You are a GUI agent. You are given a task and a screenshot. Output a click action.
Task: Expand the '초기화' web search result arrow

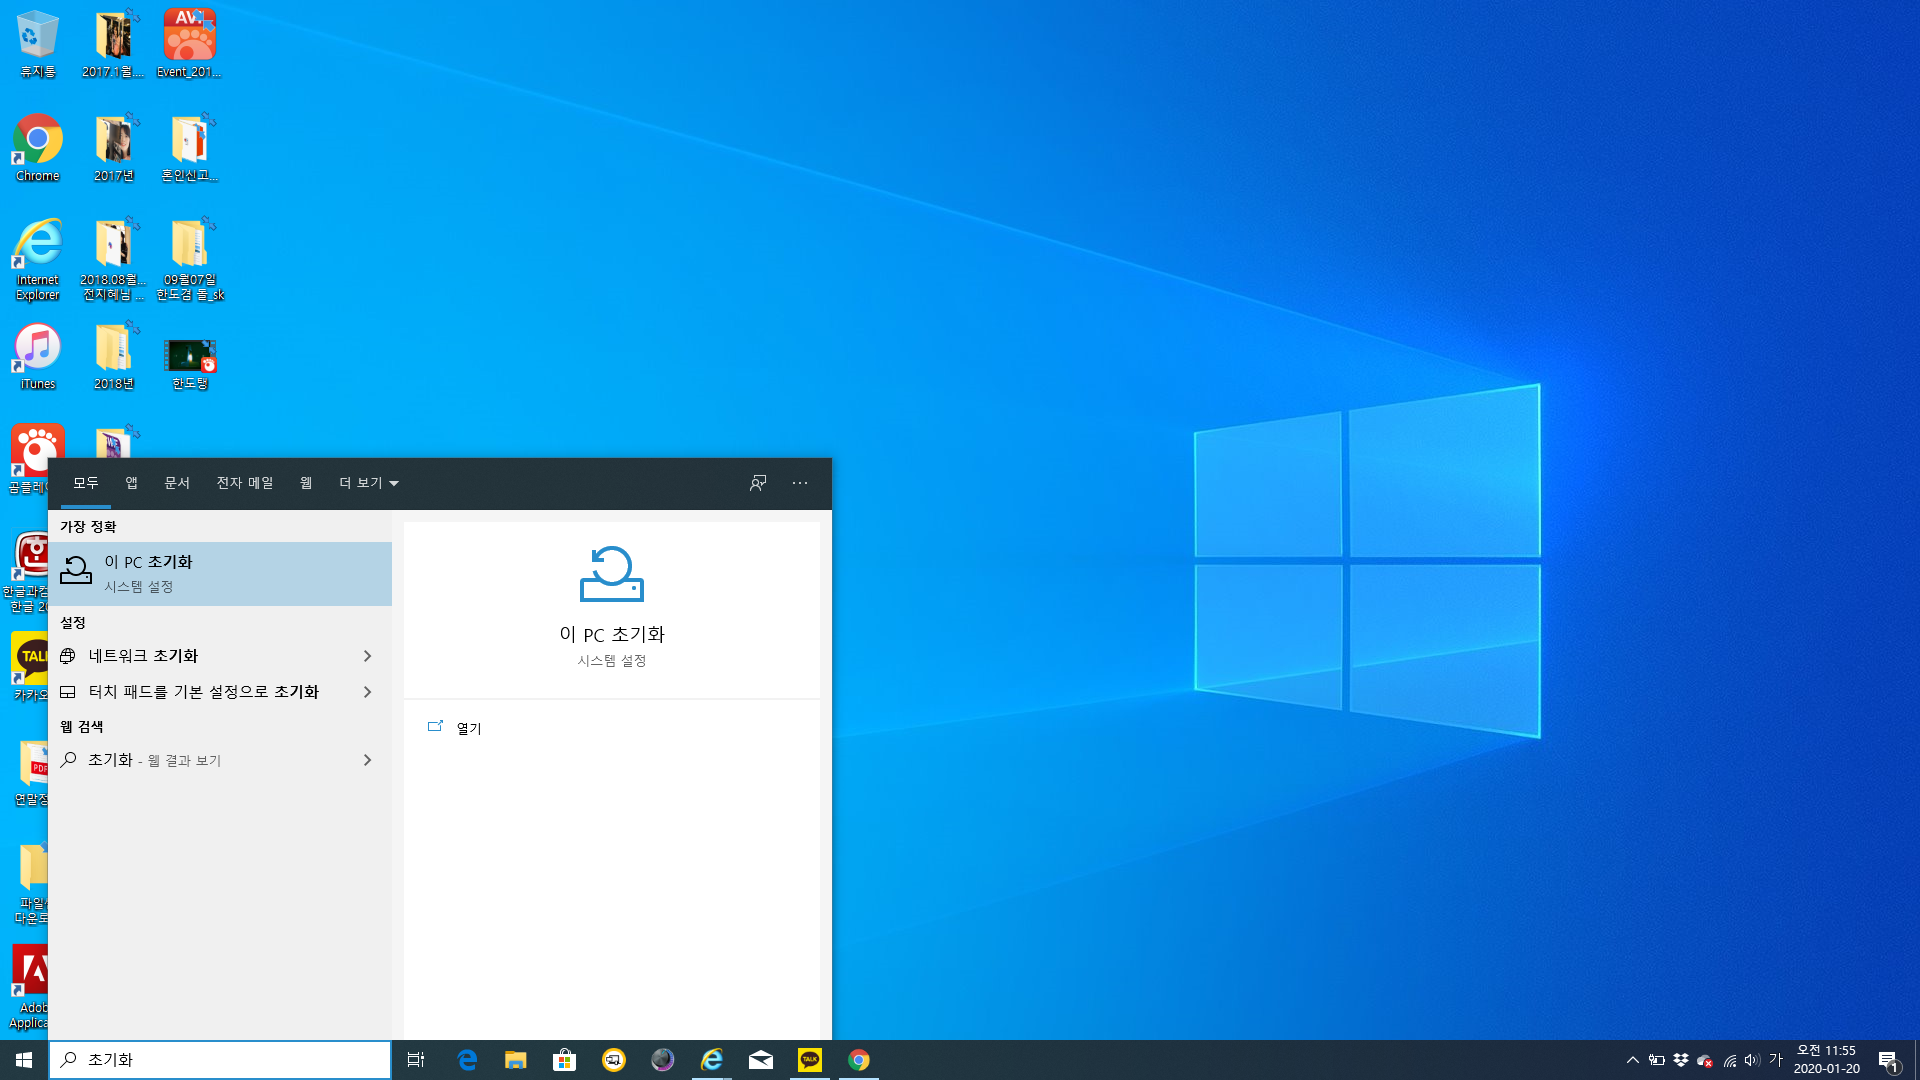coord(367,760)
